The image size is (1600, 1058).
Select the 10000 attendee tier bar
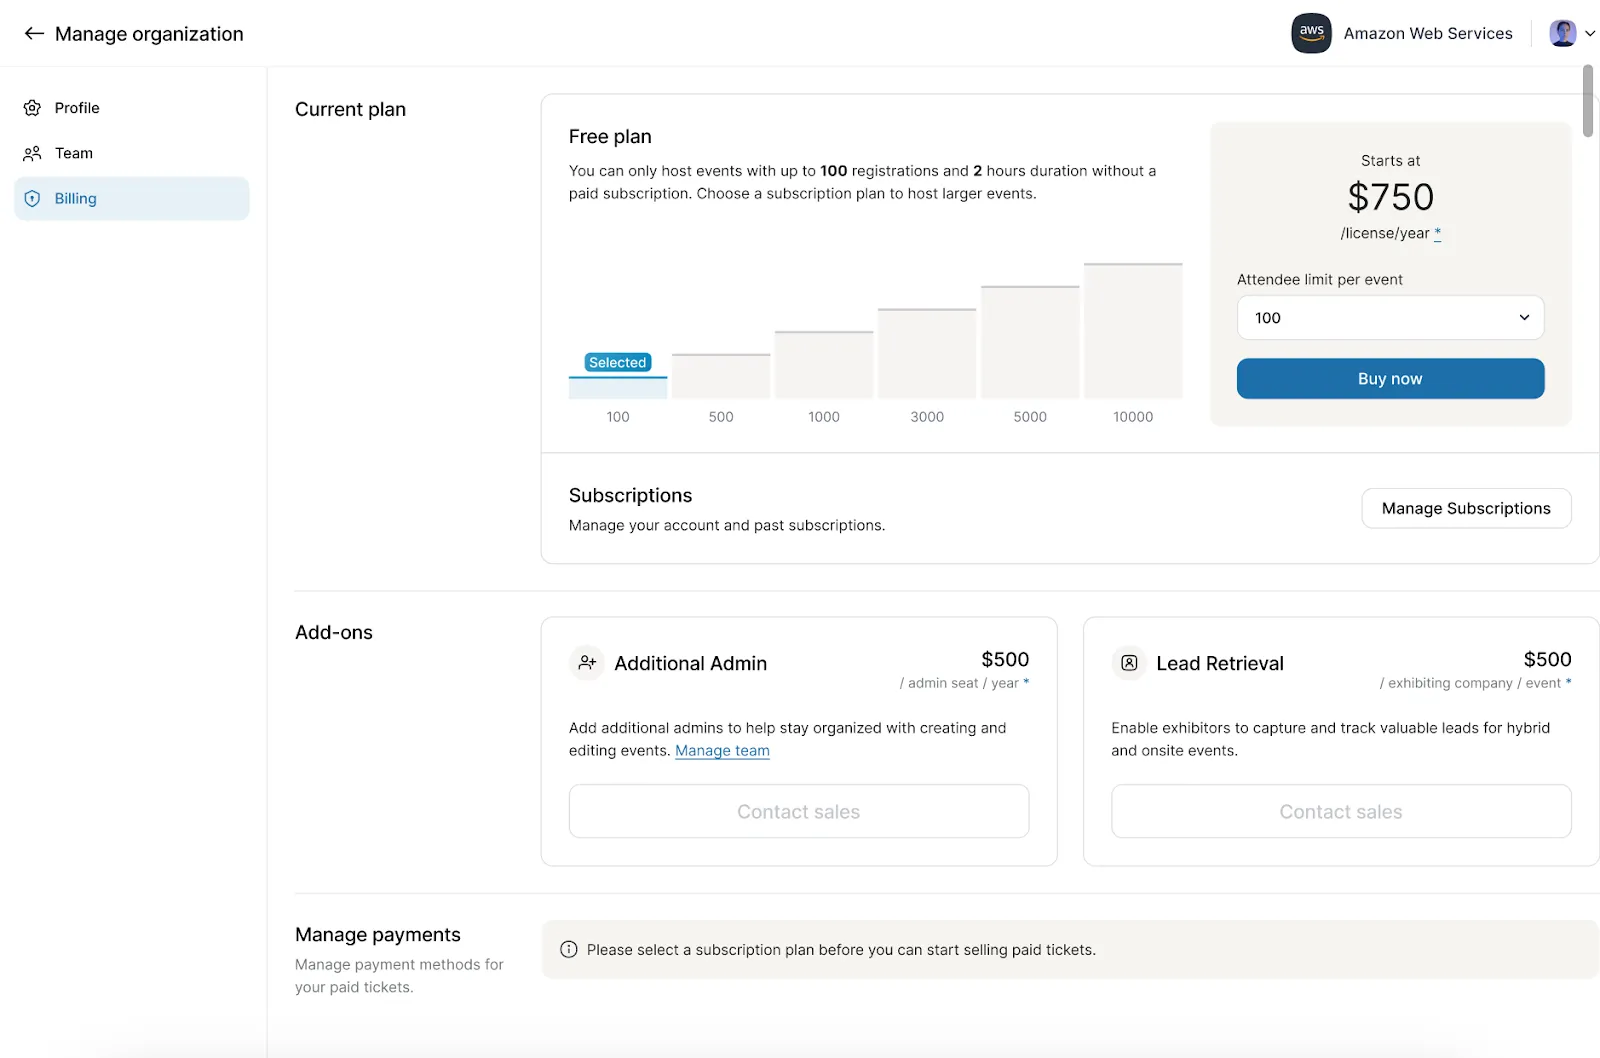(1133, 332)
